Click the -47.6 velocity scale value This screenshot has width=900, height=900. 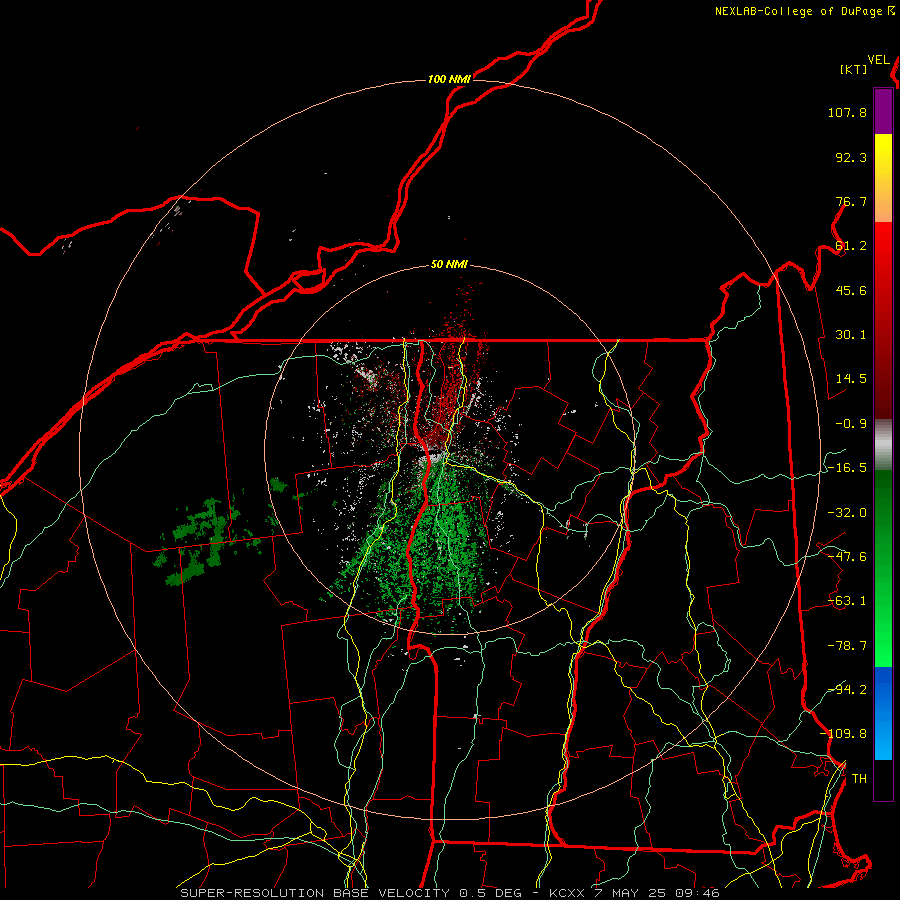point(847,557)
